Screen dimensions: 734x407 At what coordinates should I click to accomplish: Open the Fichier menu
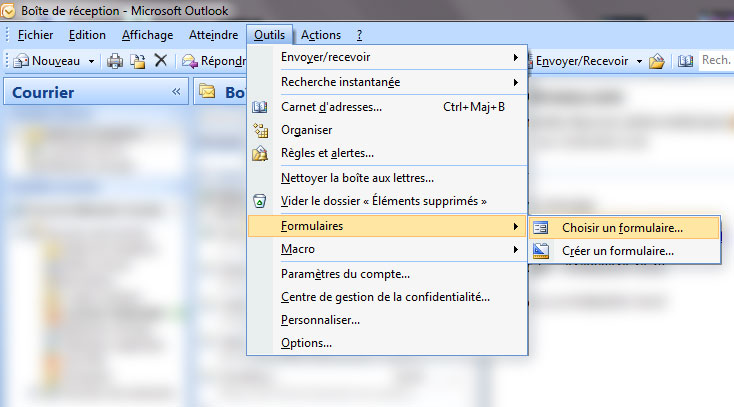(35, 35)
